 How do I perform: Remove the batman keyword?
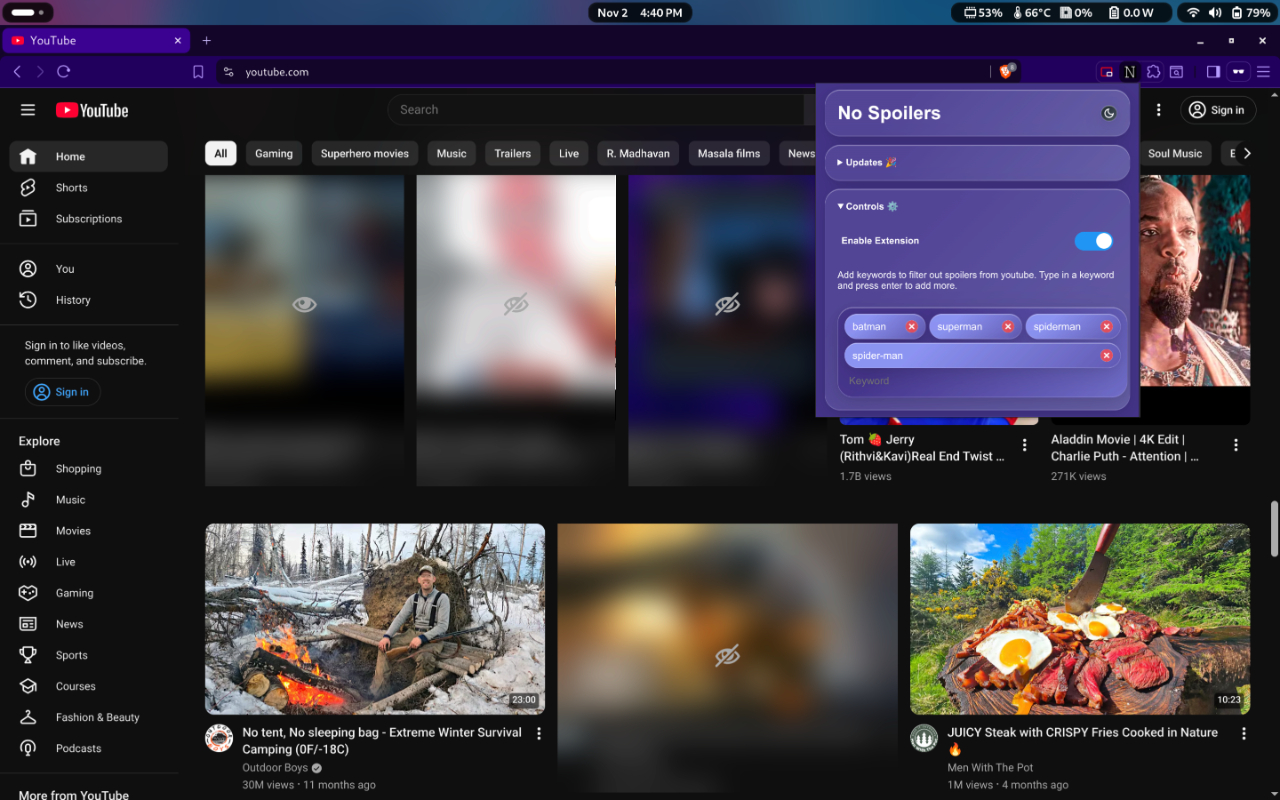click(912, 327)
